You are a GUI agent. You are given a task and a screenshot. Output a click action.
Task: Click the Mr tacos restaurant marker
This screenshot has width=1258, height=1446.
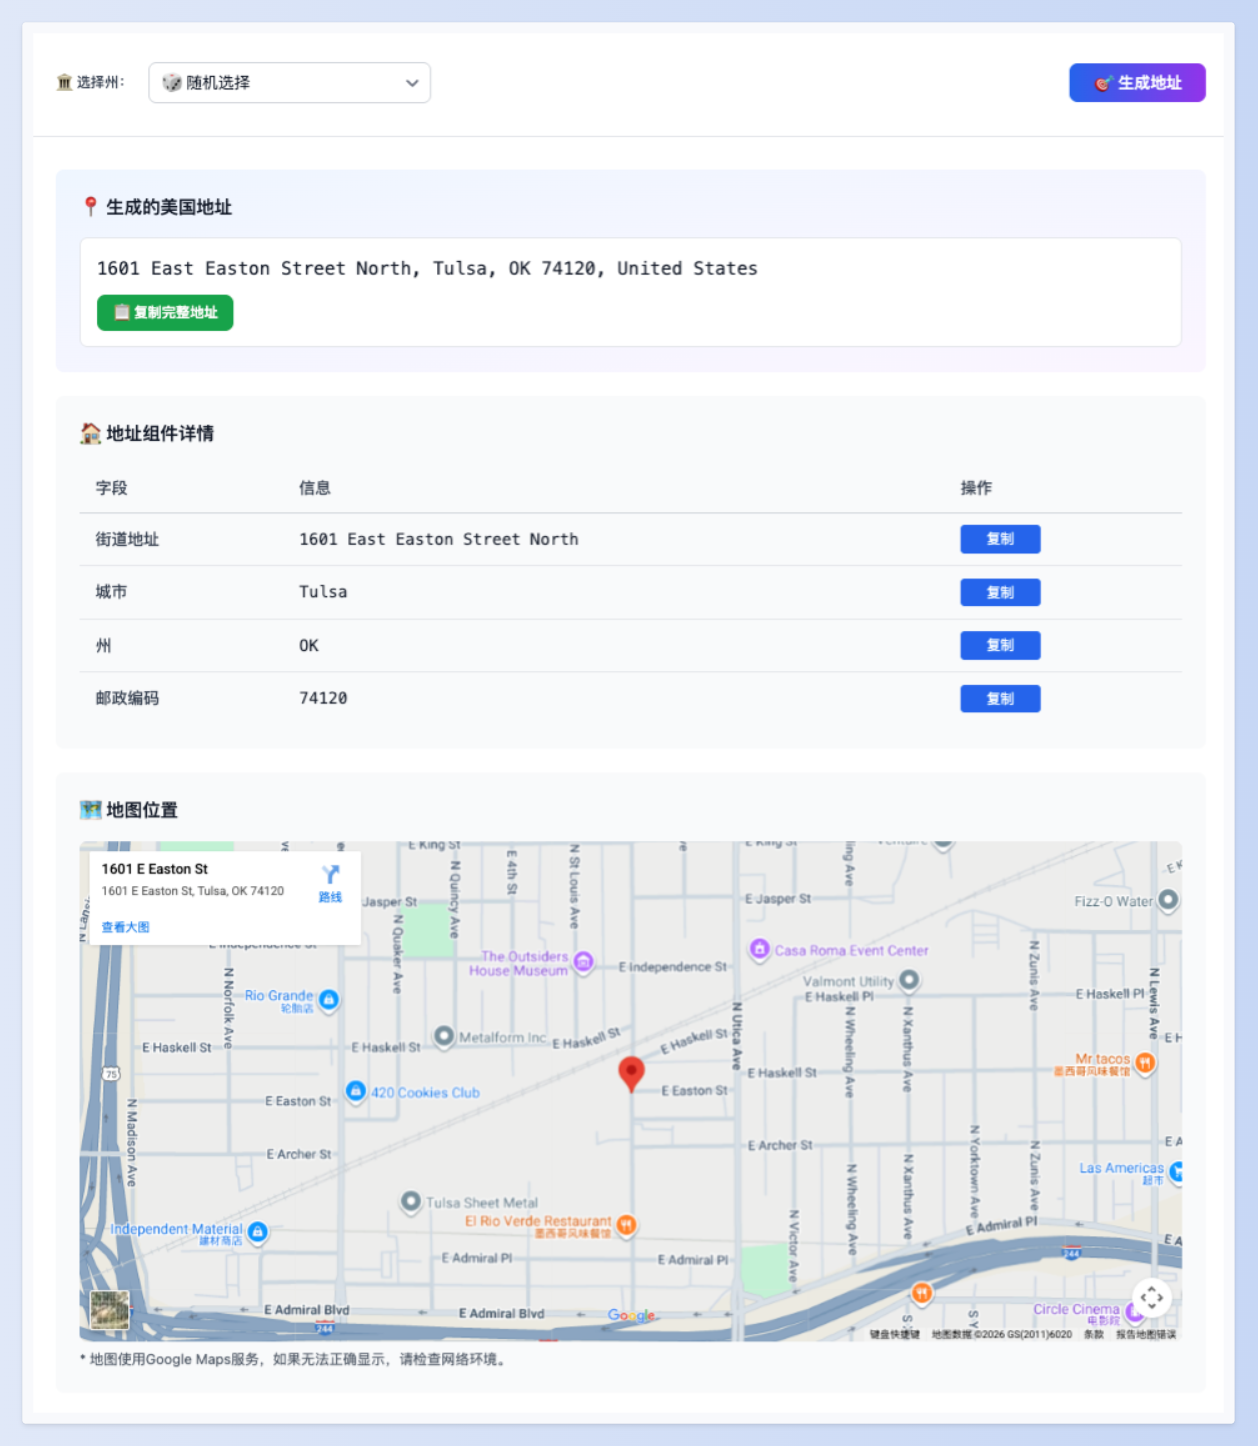pyautogui.click(x=1145, y=1062)
